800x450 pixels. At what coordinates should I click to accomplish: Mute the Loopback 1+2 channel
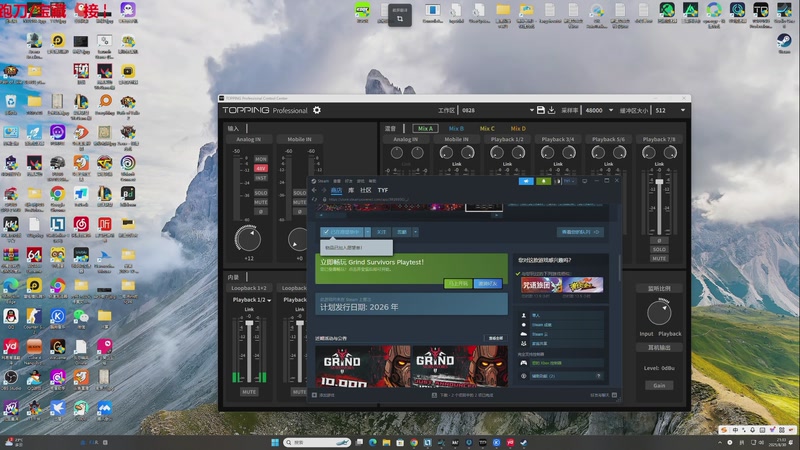(249, 392)
